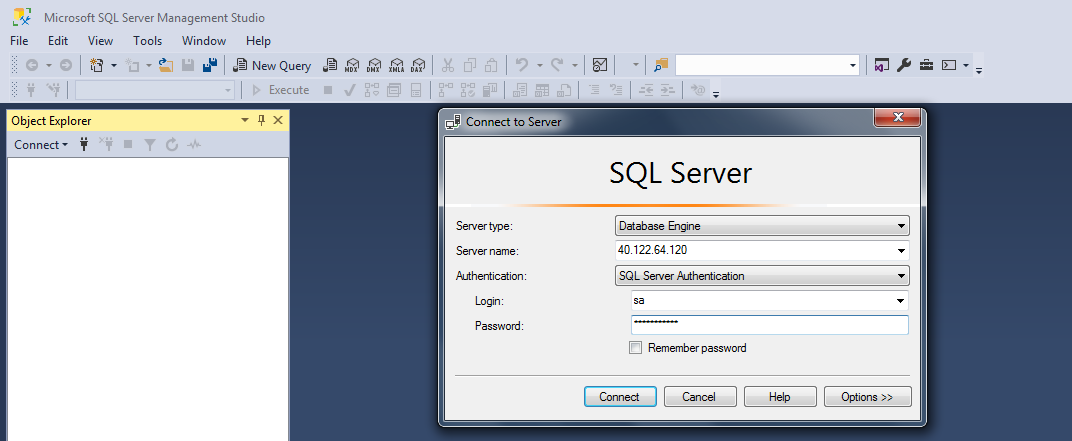
Task: Click the Open File folder icon
Action: 165,66
